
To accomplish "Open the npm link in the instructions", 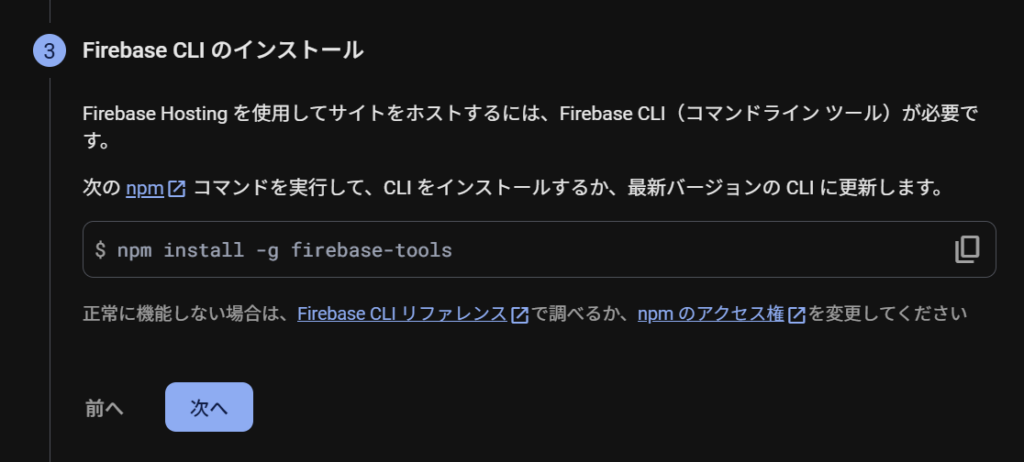I will pos(142,188).
